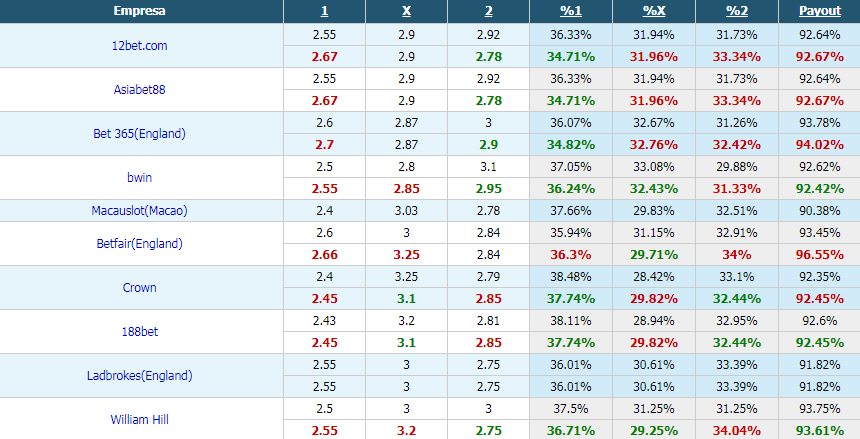Click Betfair current home odds 2.66
The height and width of the screenshot is (439, 860).
pyautogui.click(x=324, y=255)
